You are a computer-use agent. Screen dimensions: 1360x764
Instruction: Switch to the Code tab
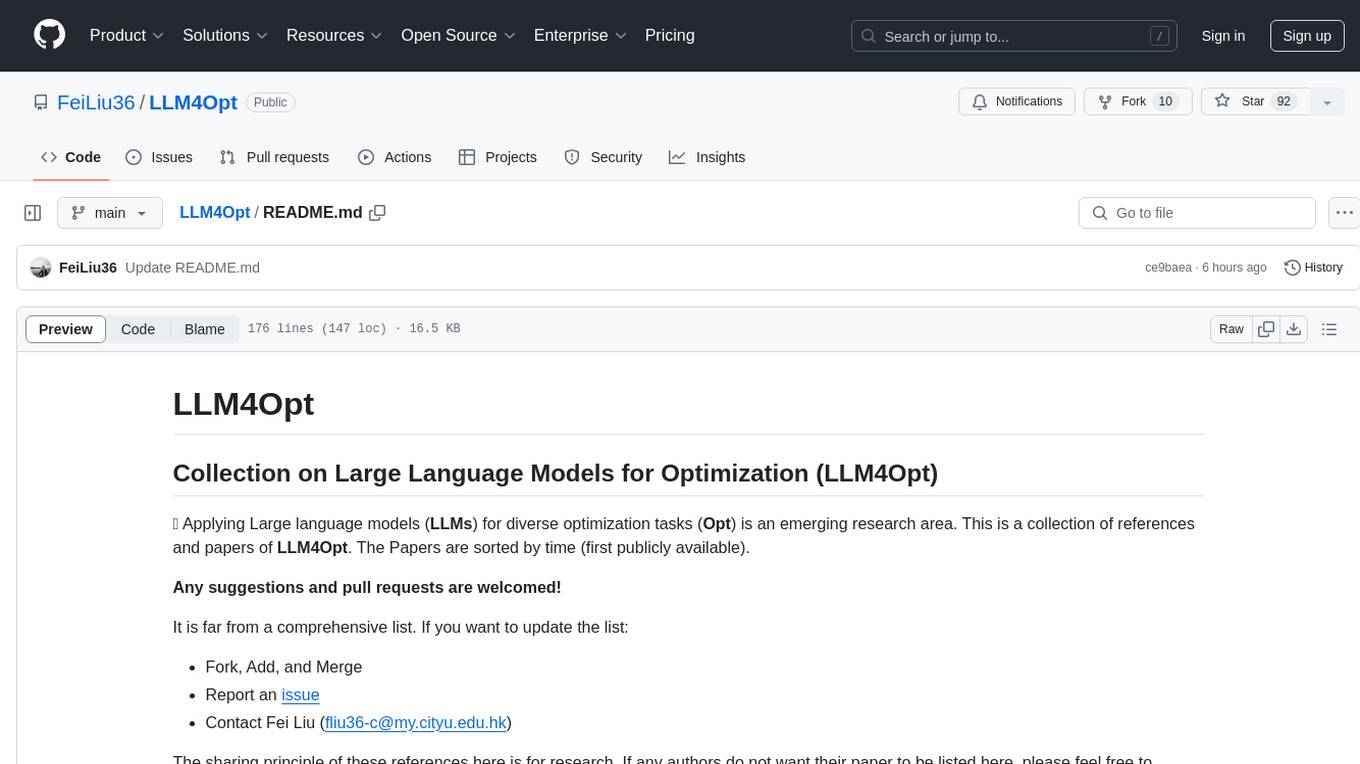(71, 157)
